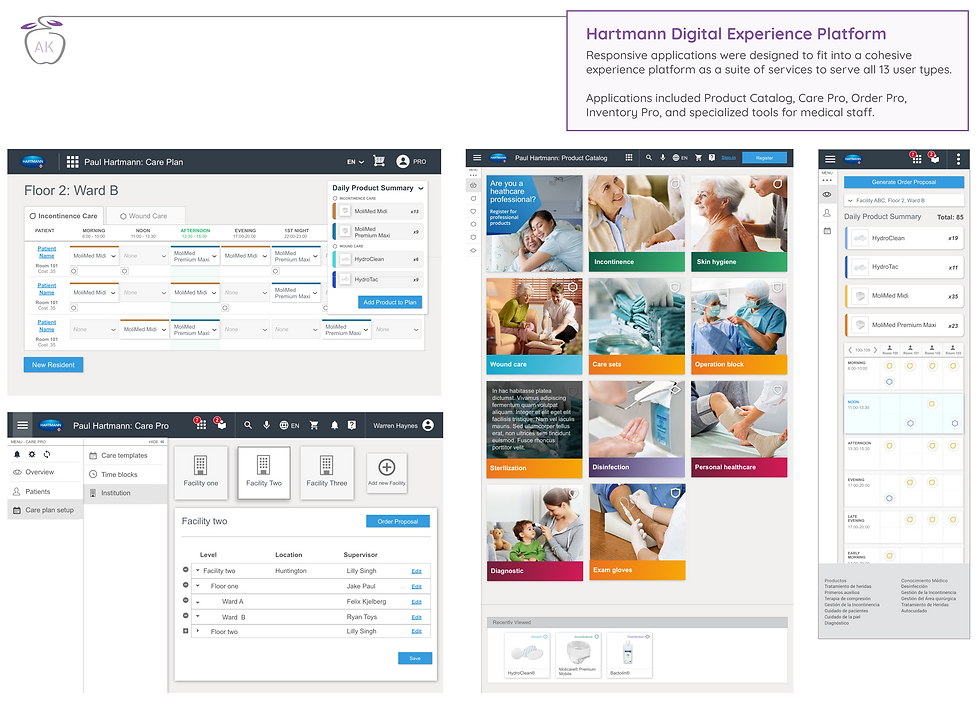Open the apps grid in Product Catalog header
The height and width of the screenshot is (712, 979).
pyautogui.click(x=629, y=158)
